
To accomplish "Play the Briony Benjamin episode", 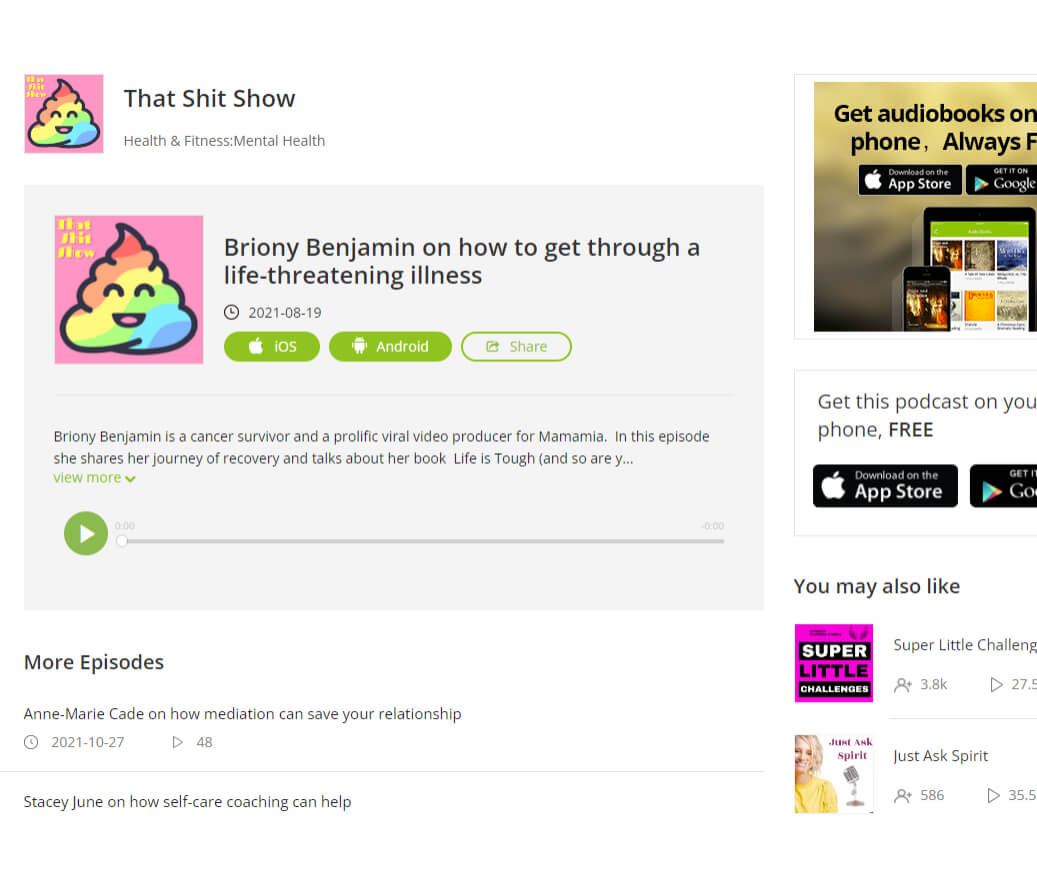I will [86, 533].
